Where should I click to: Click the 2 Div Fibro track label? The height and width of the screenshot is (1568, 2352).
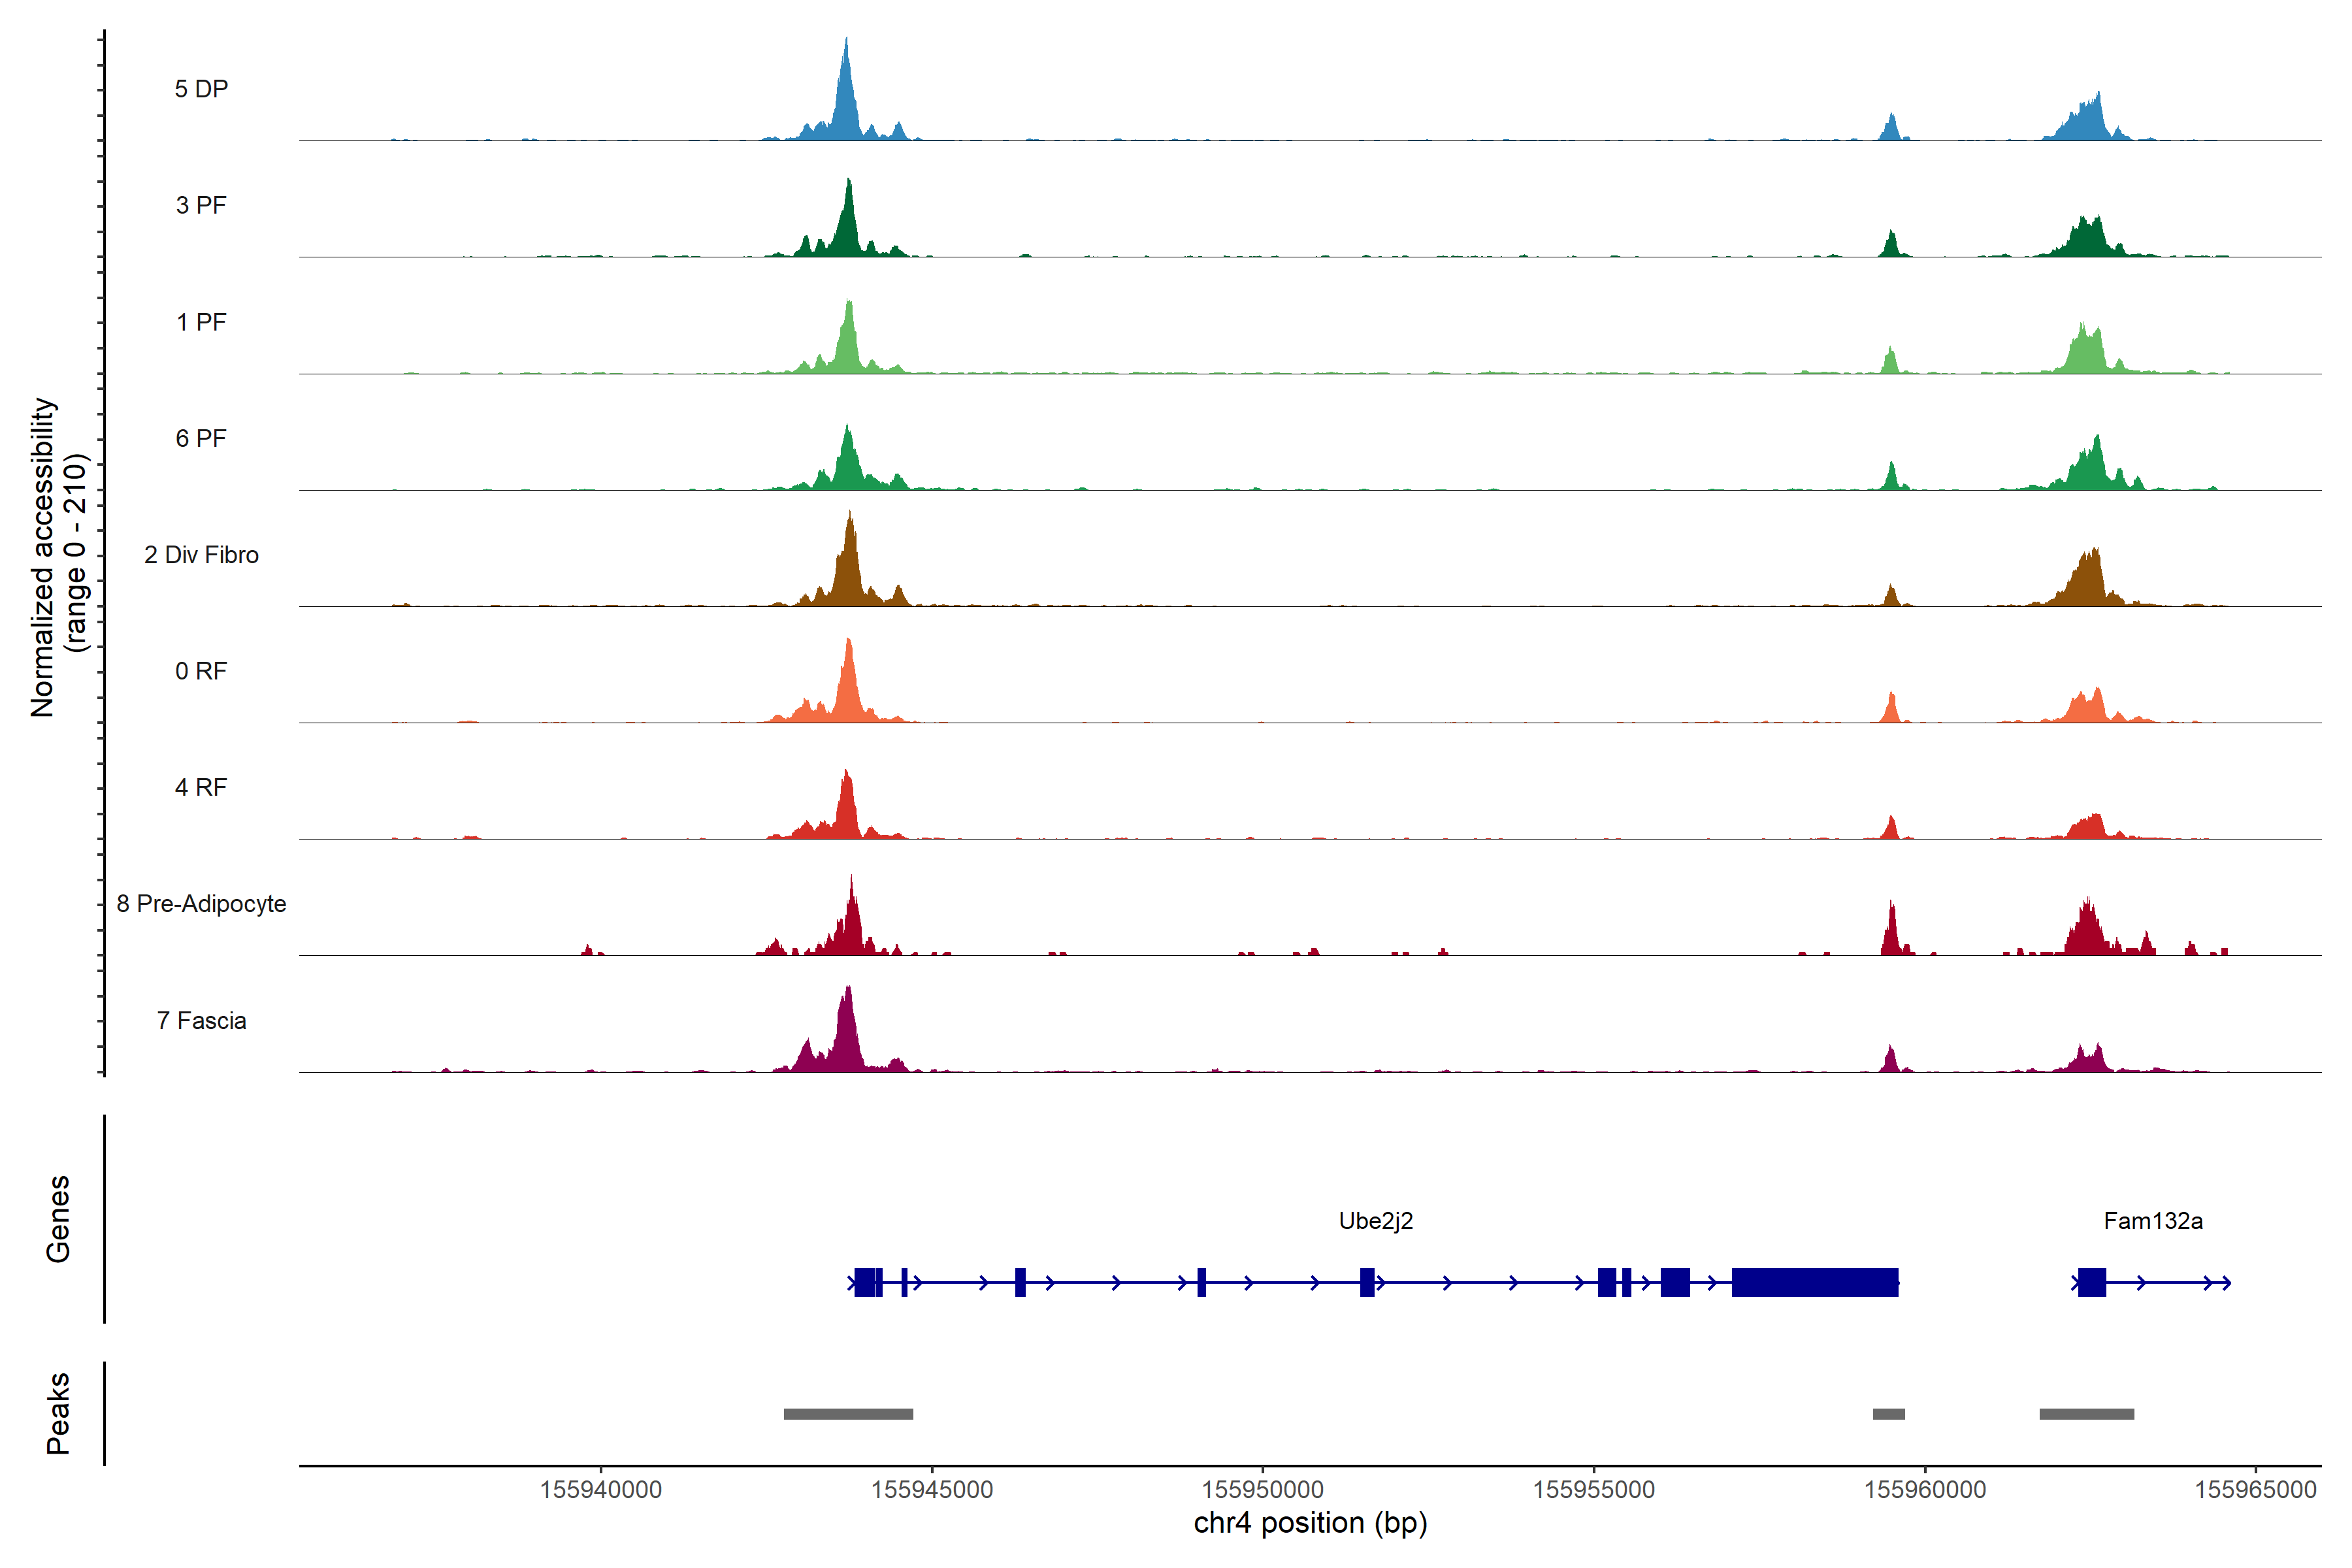click(201, 555)
